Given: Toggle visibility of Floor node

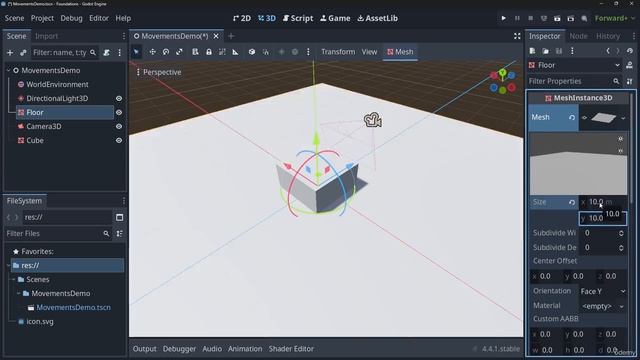Looking at the screenshot, I should [119, 112].
